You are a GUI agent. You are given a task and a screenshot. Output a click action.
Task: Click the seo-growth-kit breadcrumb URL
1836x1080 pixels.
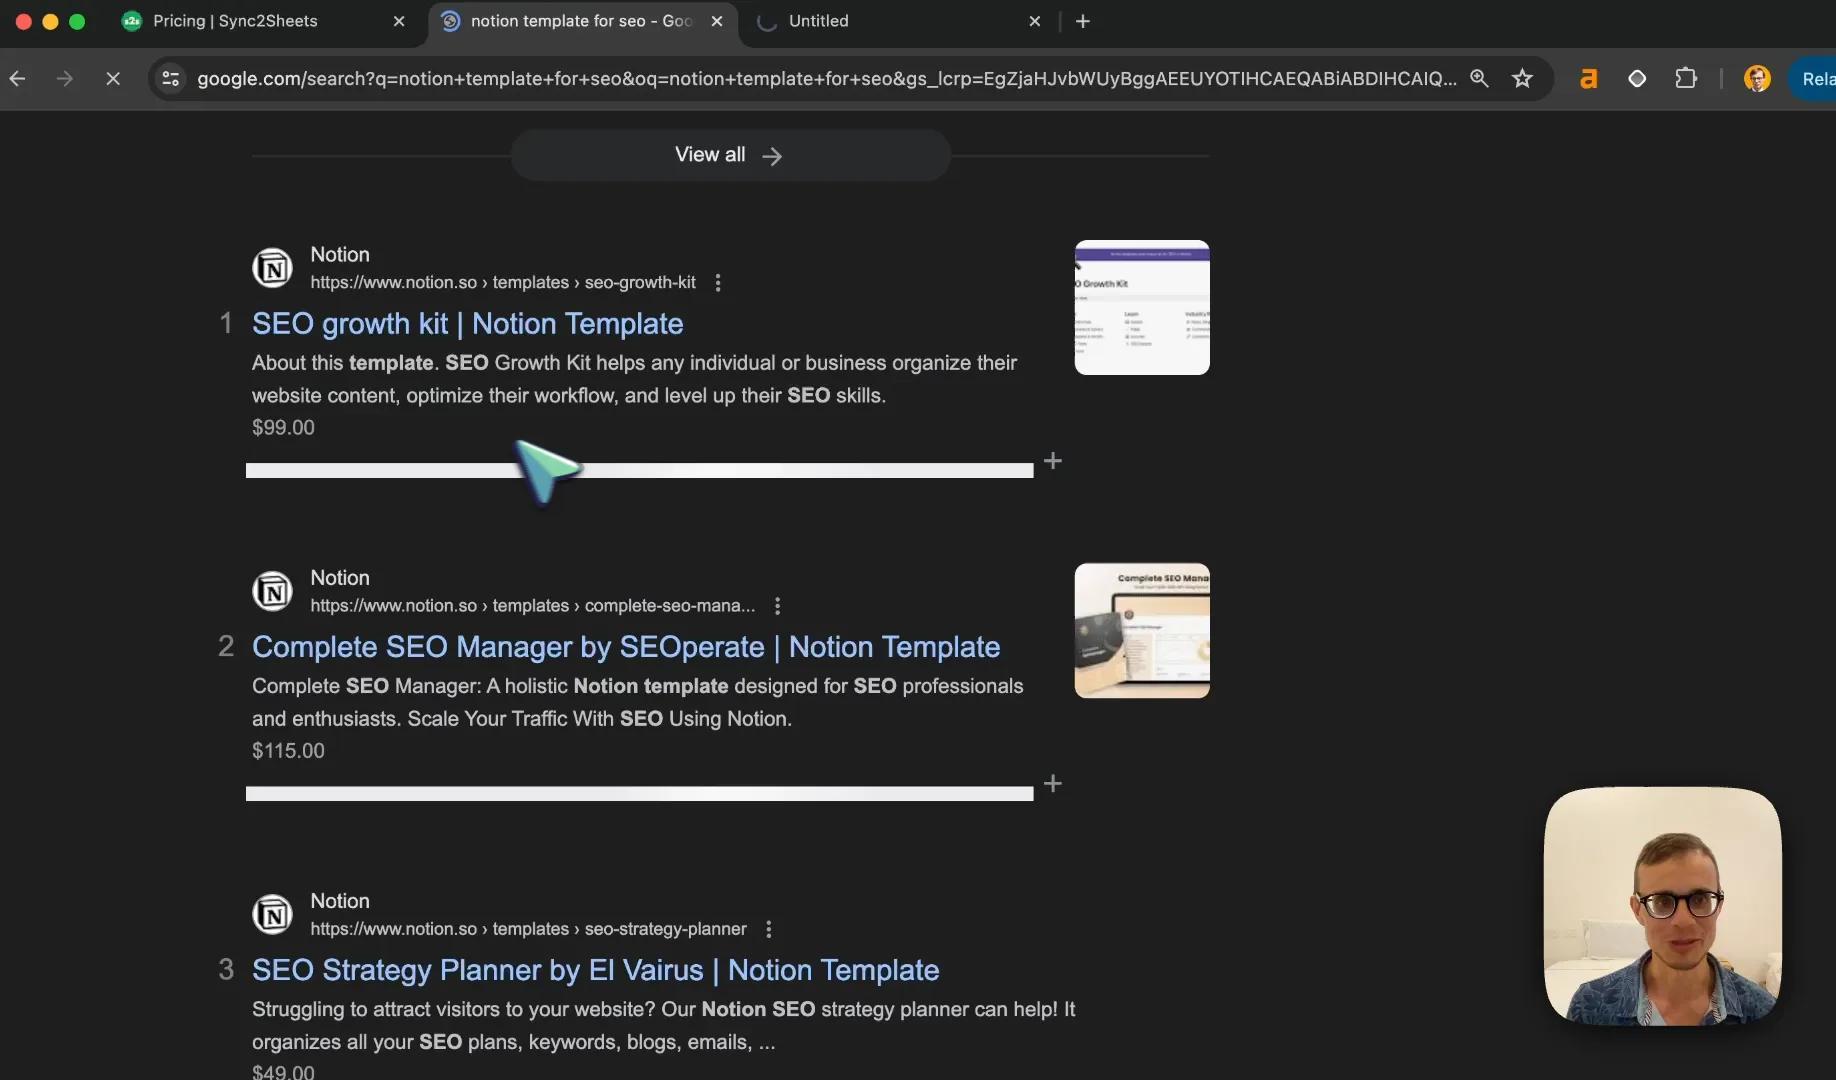[503, 283]
